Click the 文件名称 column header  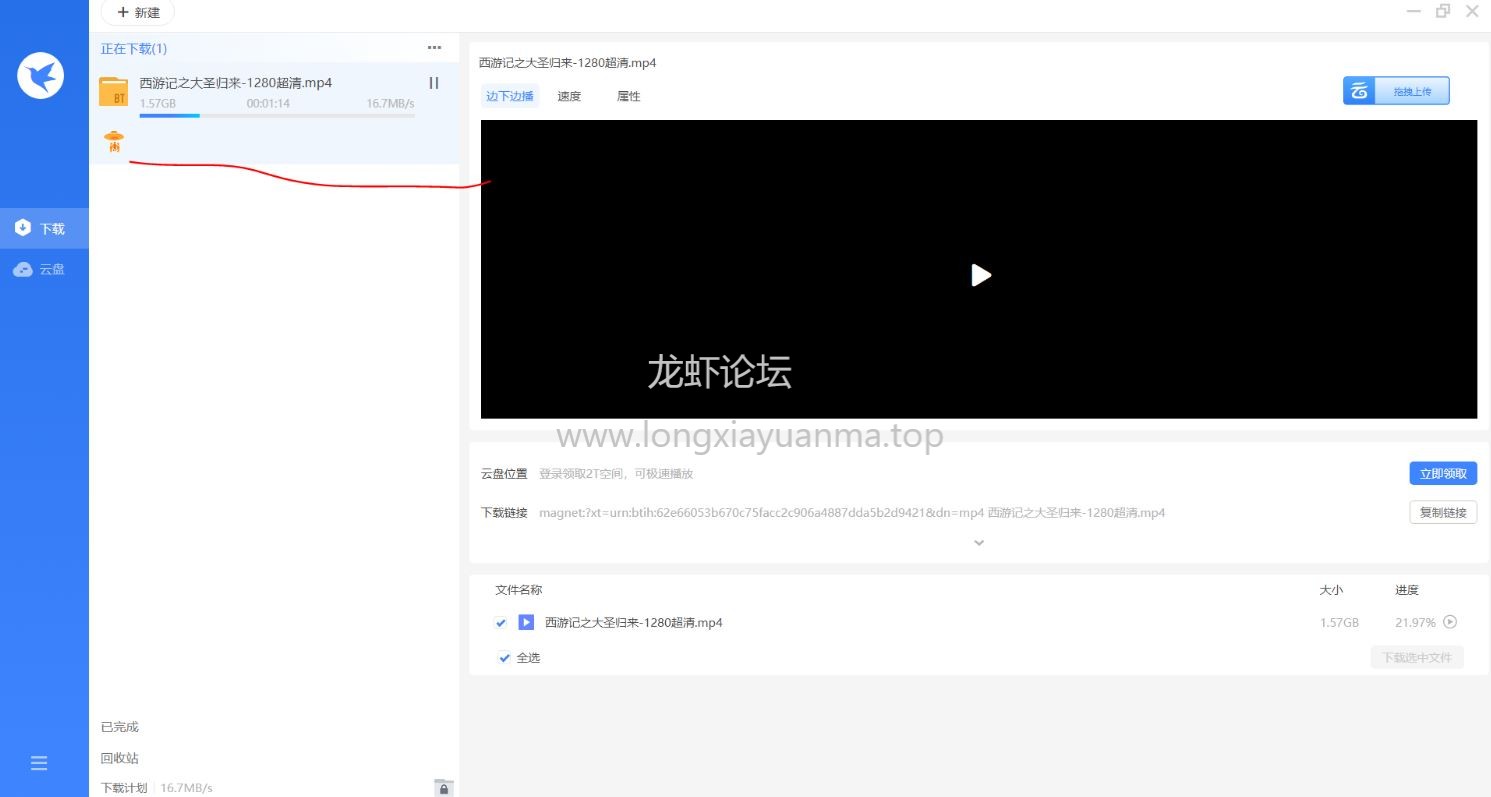519,590
